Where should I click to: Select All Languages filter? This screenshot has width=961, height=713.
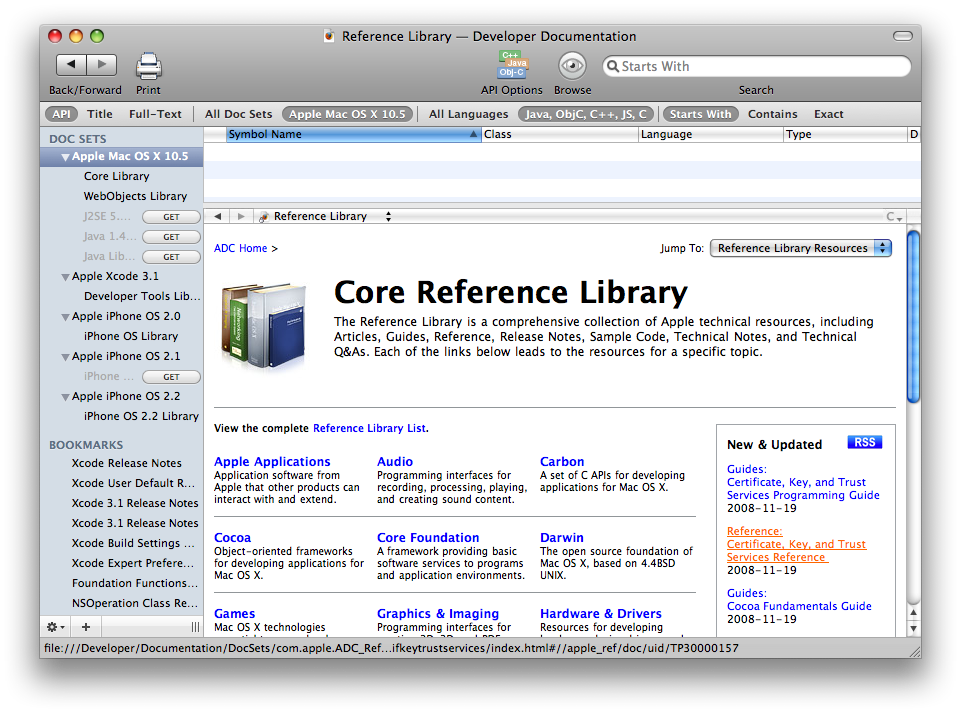468,114
